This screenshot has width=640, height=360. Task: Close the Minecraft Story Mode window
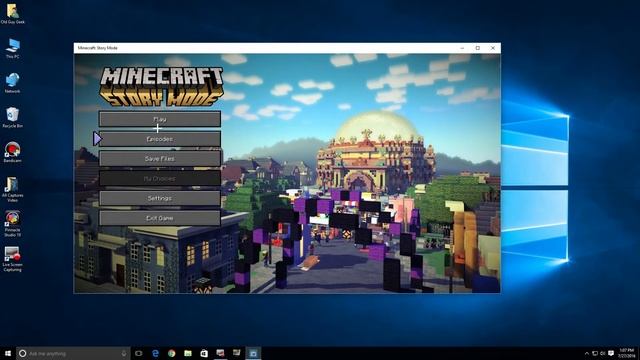click(493, 48)
